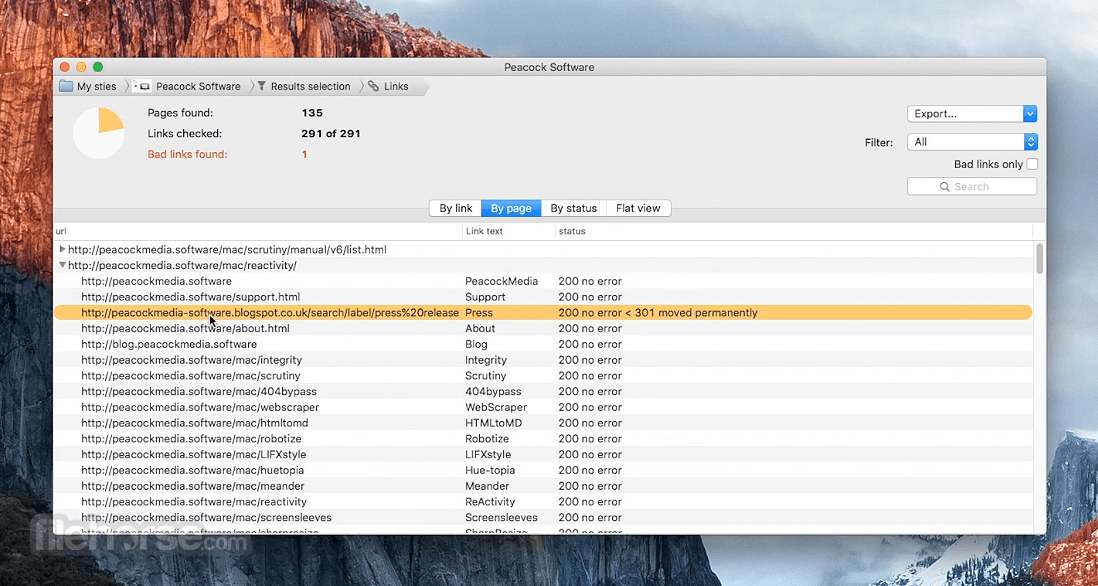Select the support.html link row
This screenshot has height=586, width=1098.
pyautogui.click(x=543, y=297)
